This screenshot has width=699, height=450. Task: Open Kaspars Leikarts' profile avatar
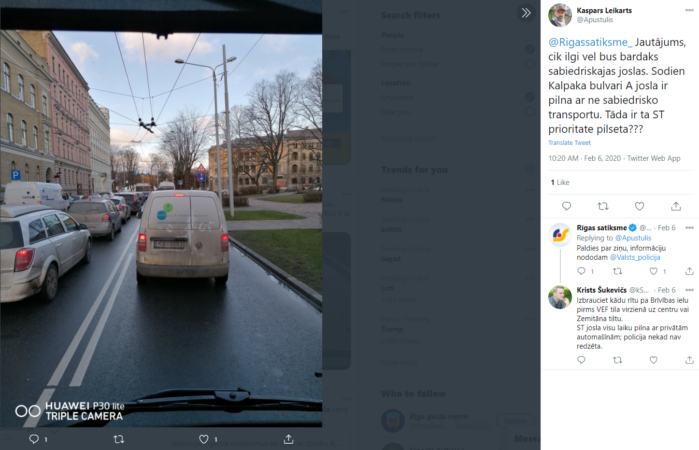point(560,15)
